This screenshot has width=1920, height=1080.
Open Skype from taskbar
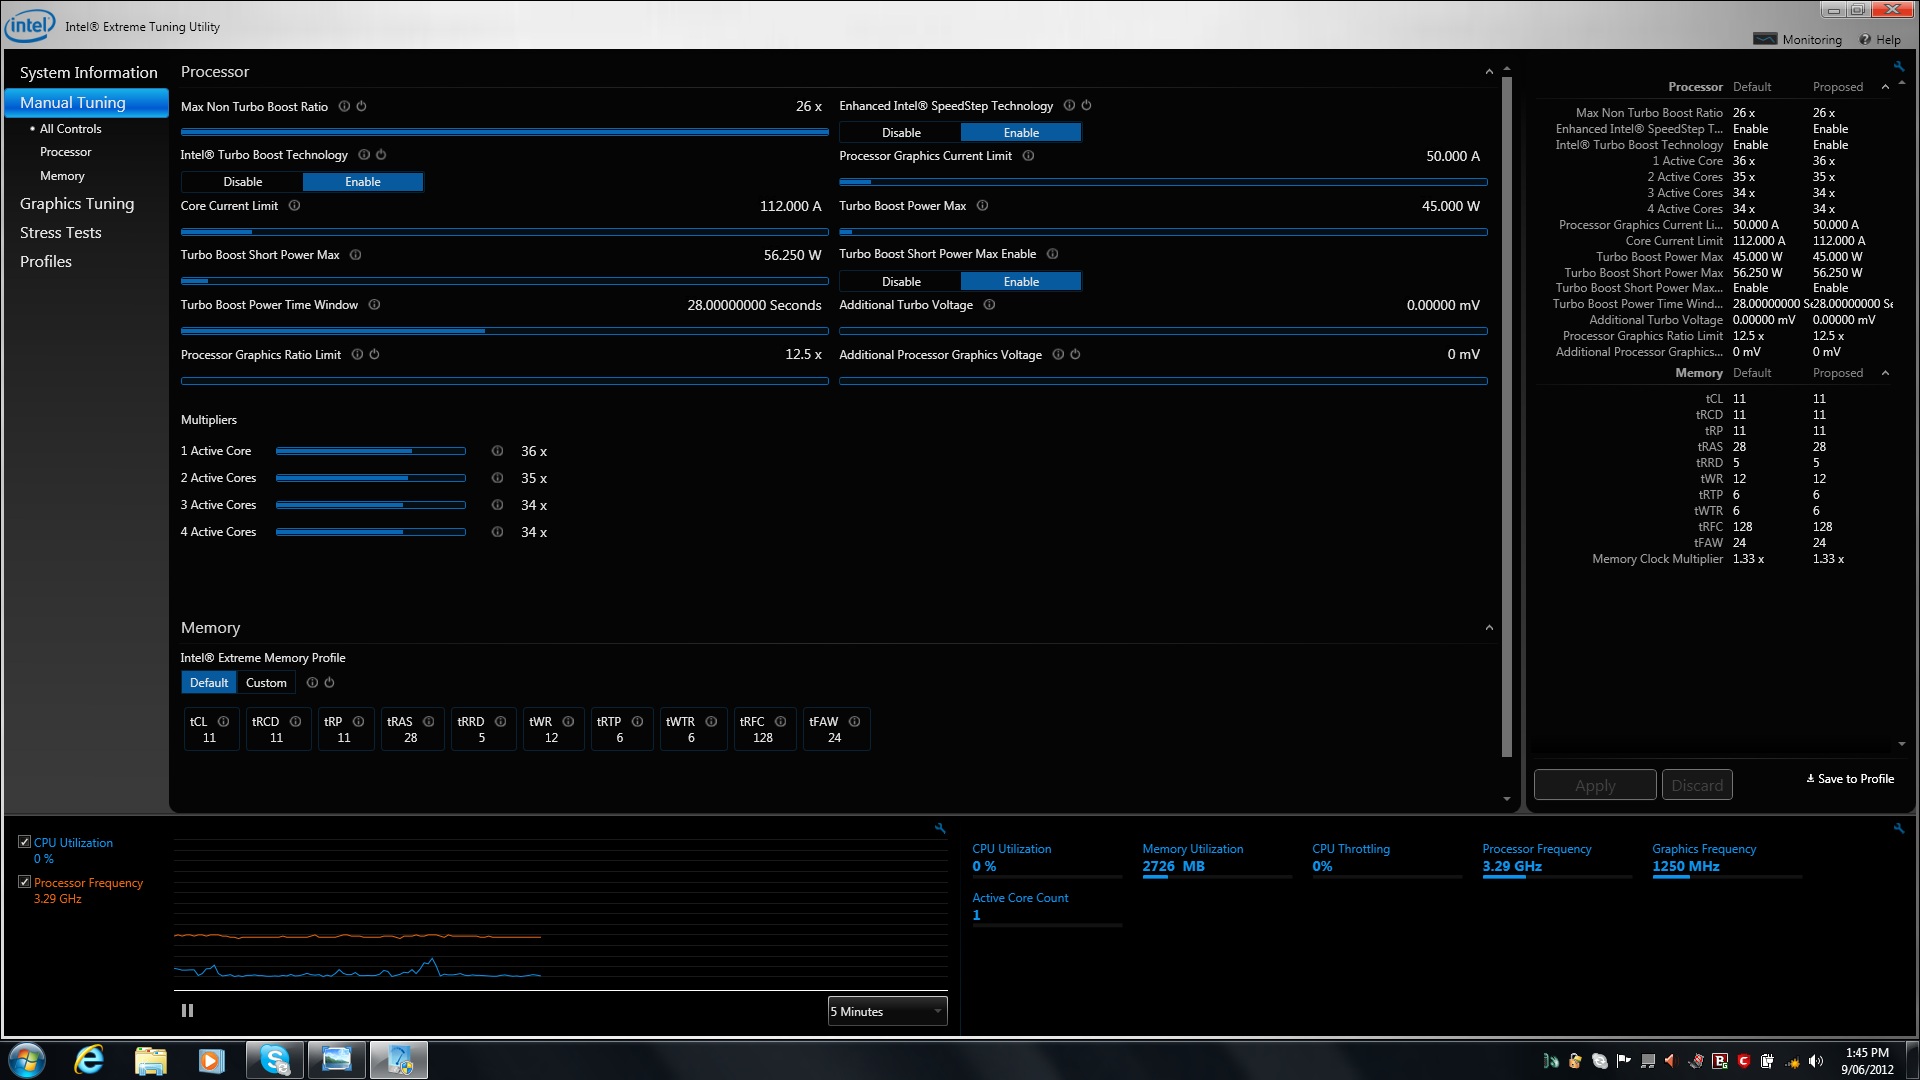274,1060
